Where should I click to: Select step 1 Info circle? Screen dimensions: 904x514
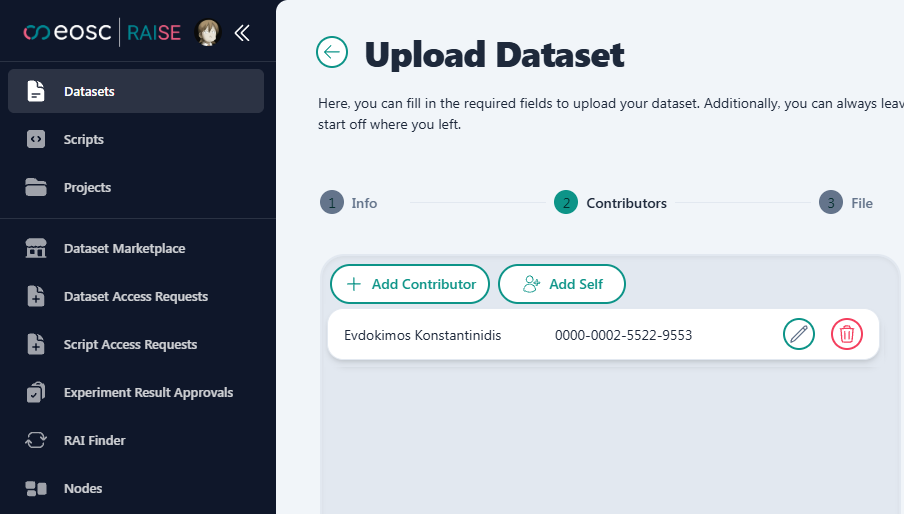(x=332, y=203)
